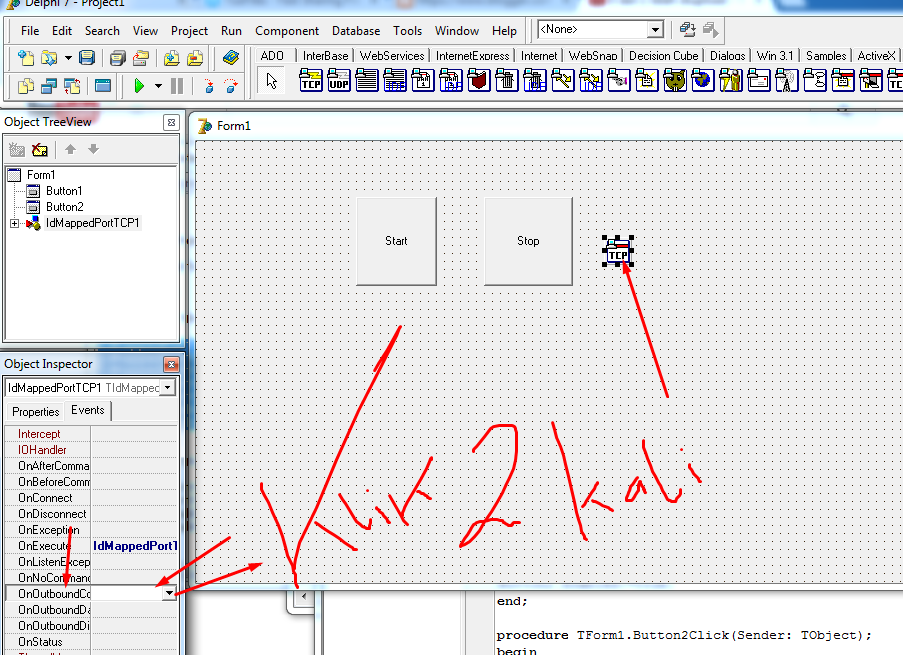Click the Pause program icon
903x655 pixels.
click(x=177, y=86)
